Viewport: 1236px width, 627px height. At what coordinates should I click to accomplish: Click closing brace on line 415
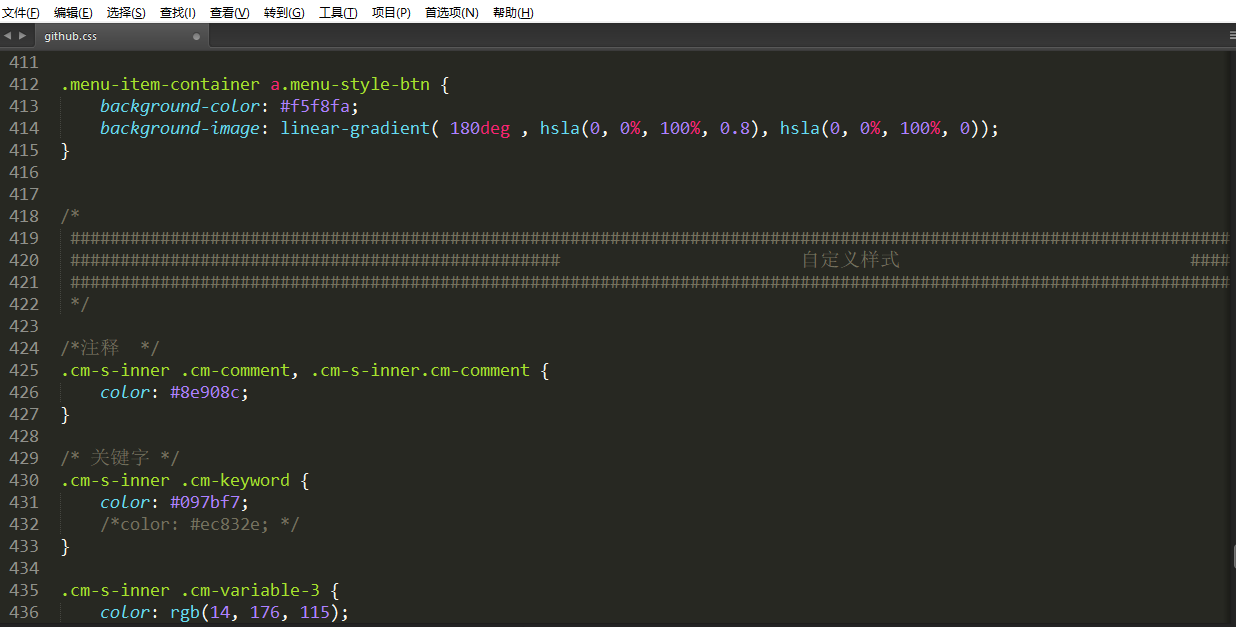(65, 151)
